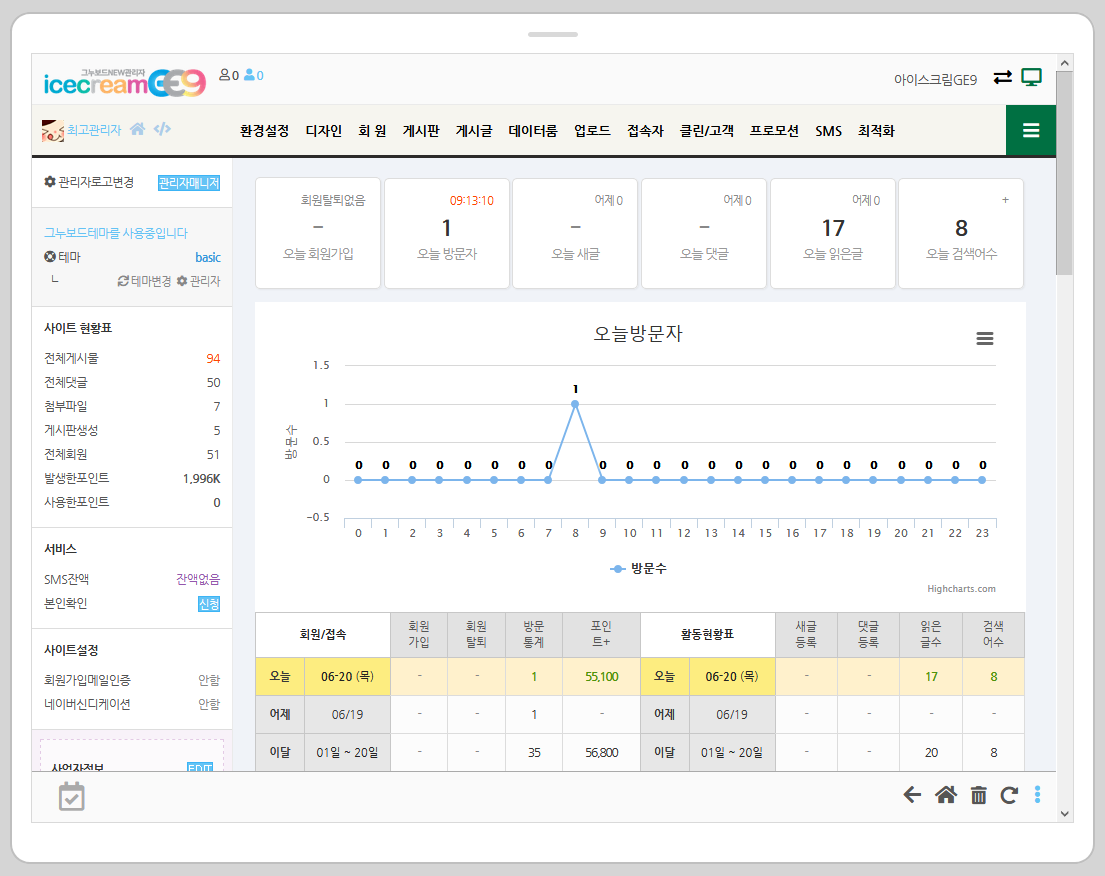The image size is (1105, 876).
Task: Select the 게시판 menu item
Action: tap(420, 131)
